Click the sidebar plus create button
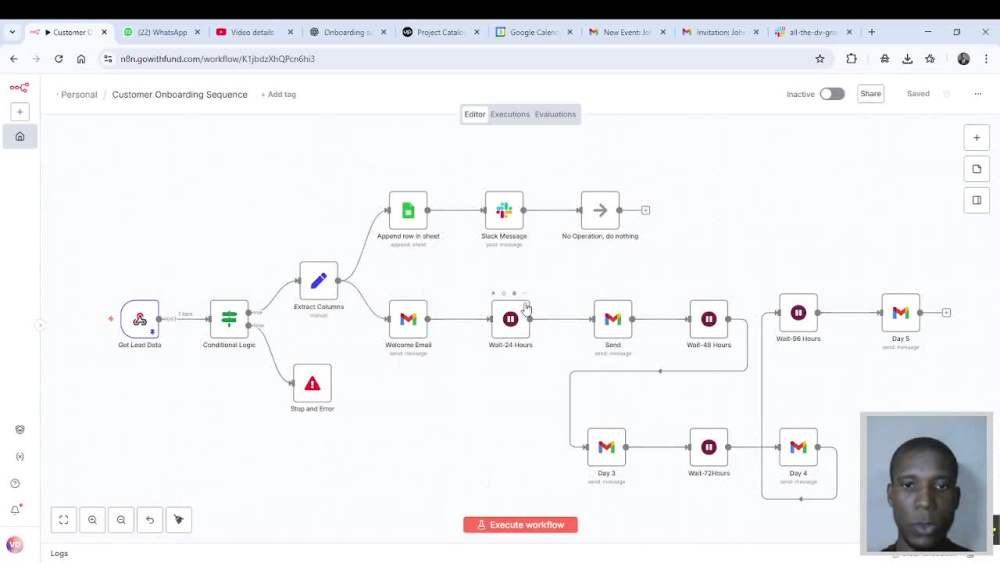The image size is (1000, 563). [x=20, y=112]
